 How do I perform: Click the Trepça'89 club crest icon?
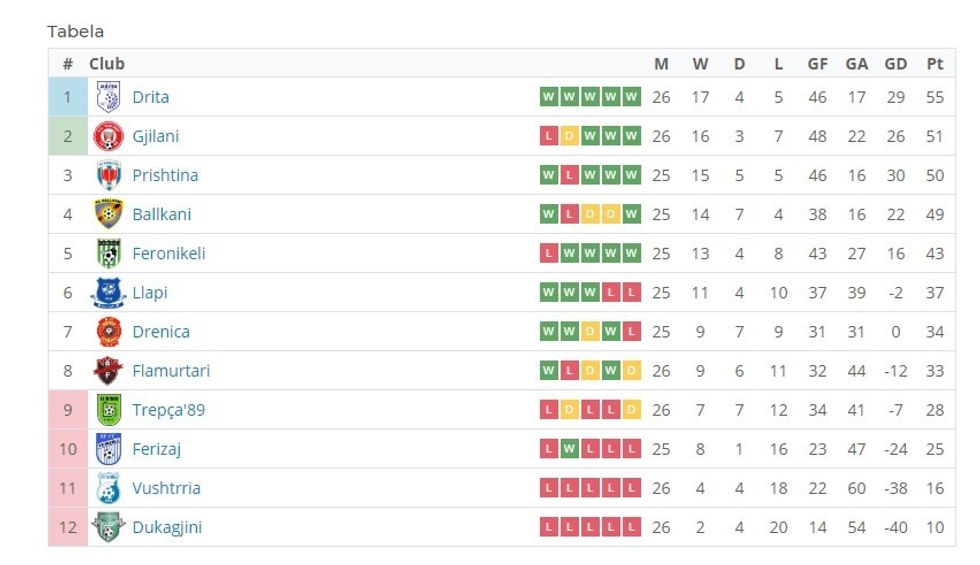click(x=108, y=410)
